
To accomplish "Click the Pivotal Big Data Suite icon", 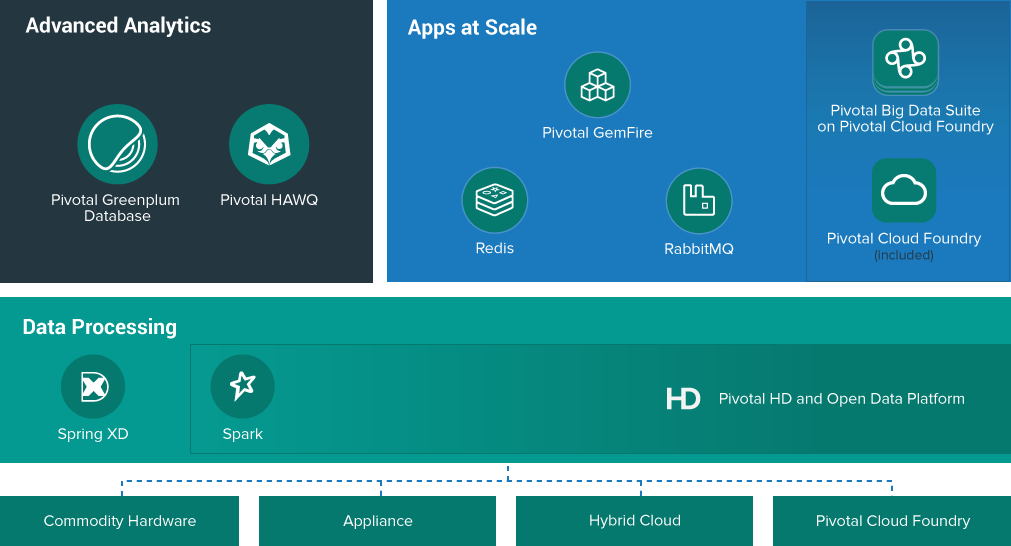I will coord(905,62).
